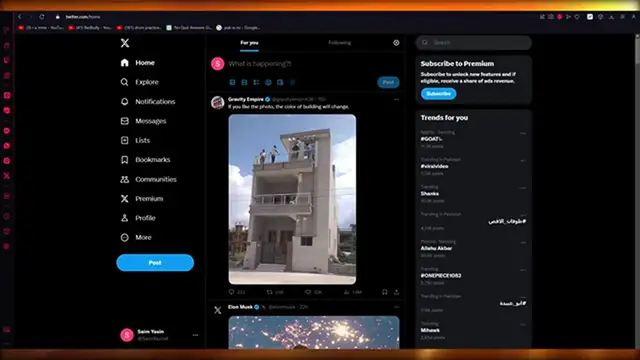Open Premium in the sidebar
Screen dimensions: 640x360
[142, 199]
